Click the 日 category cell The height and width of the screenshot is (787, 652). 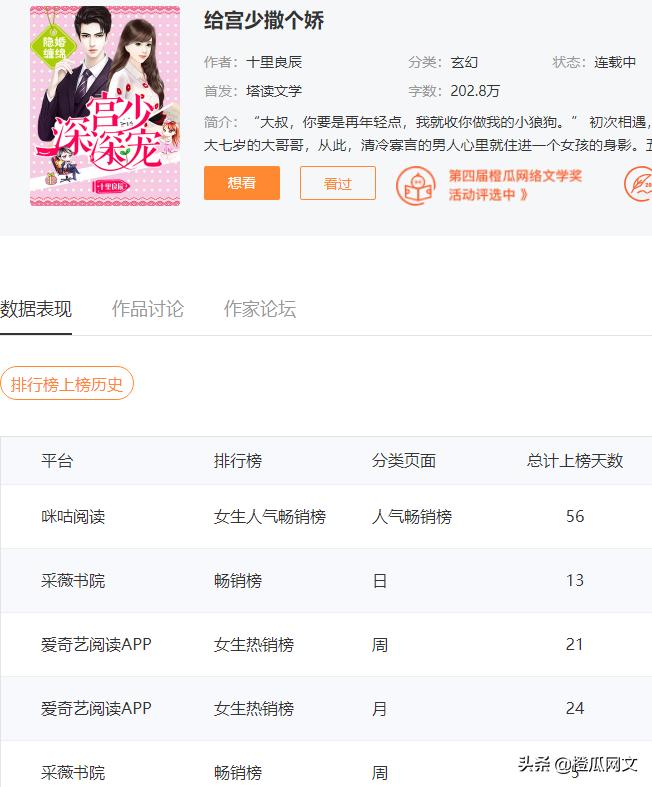[x=380, y=581]
